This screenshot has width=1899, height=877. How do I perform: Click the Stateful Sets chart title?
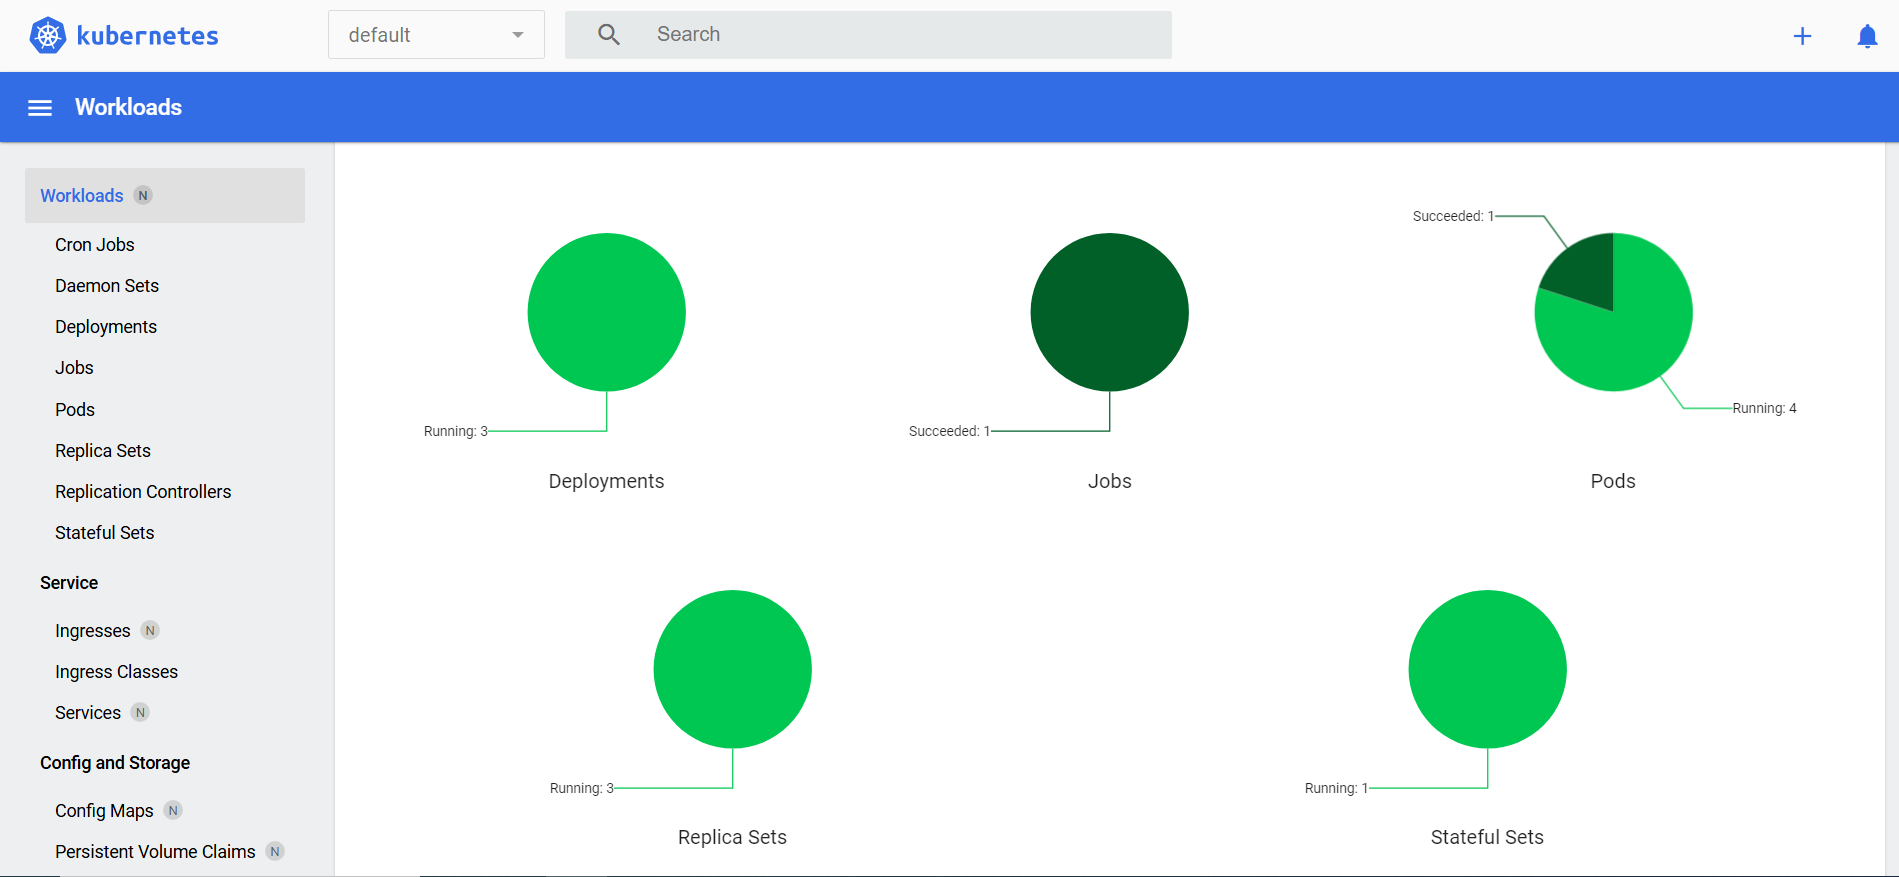(x=1487, y=837)
